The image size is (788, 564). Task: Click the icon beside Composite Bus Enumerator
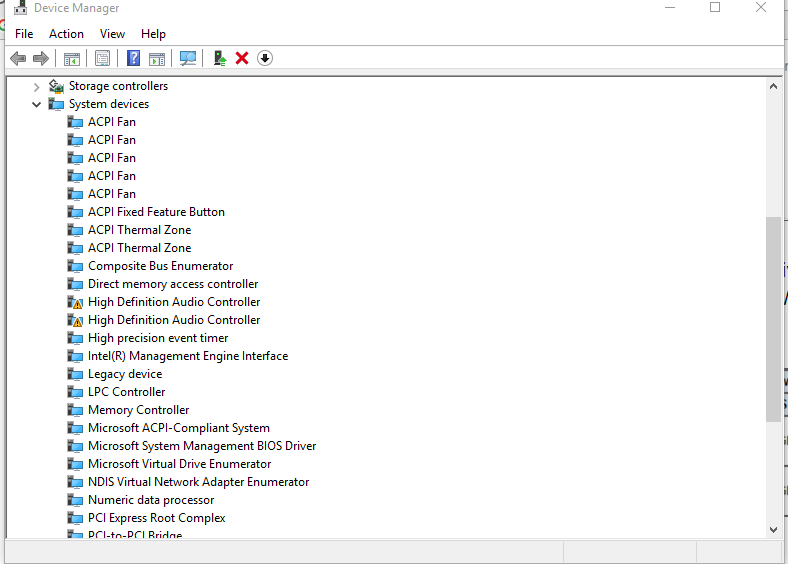(x=75, y=266)
